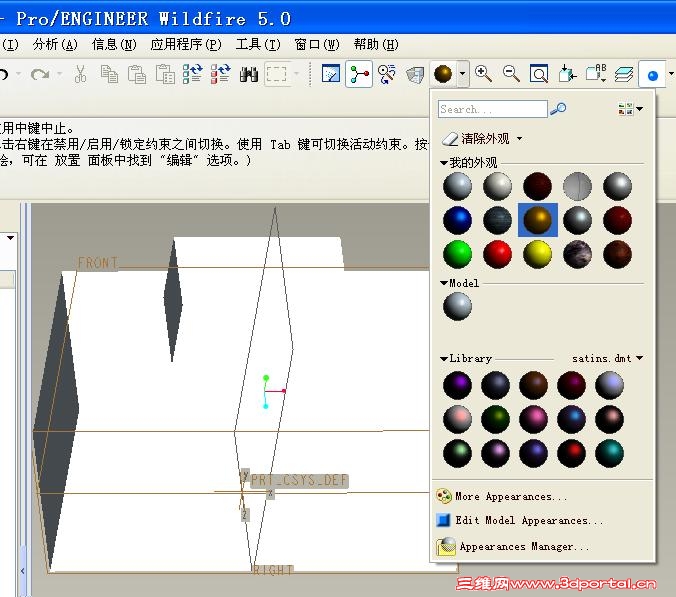Toggle the Spin Center icon
676x597 pixels.
(x=359, y=75)
